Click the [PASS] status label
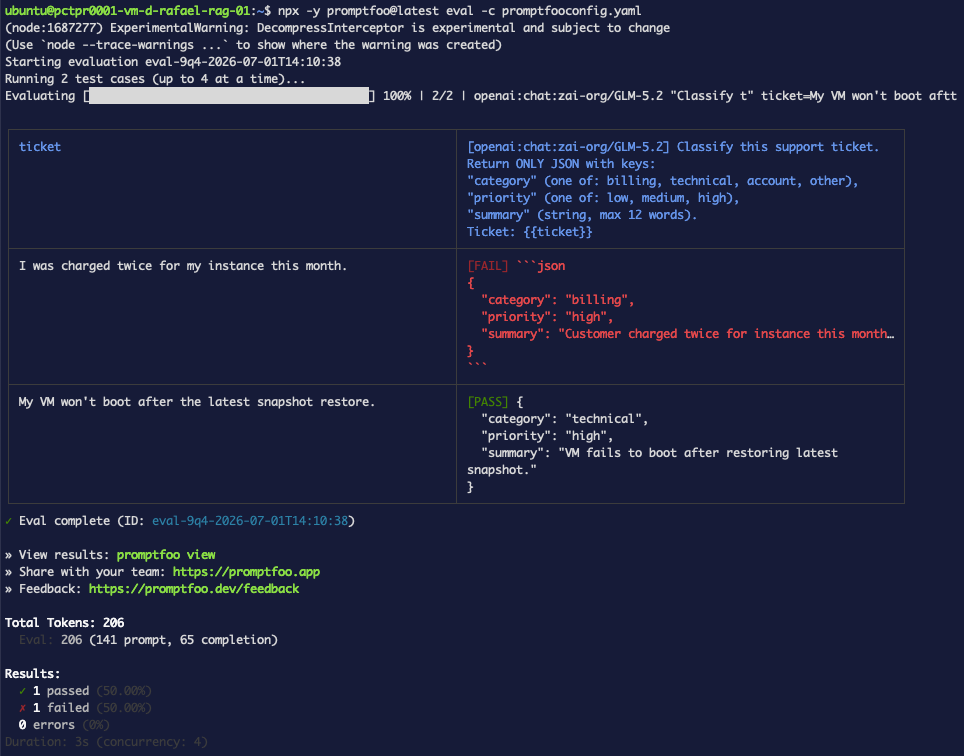Viewport: 964px width, 756px height. coord(488,401)
